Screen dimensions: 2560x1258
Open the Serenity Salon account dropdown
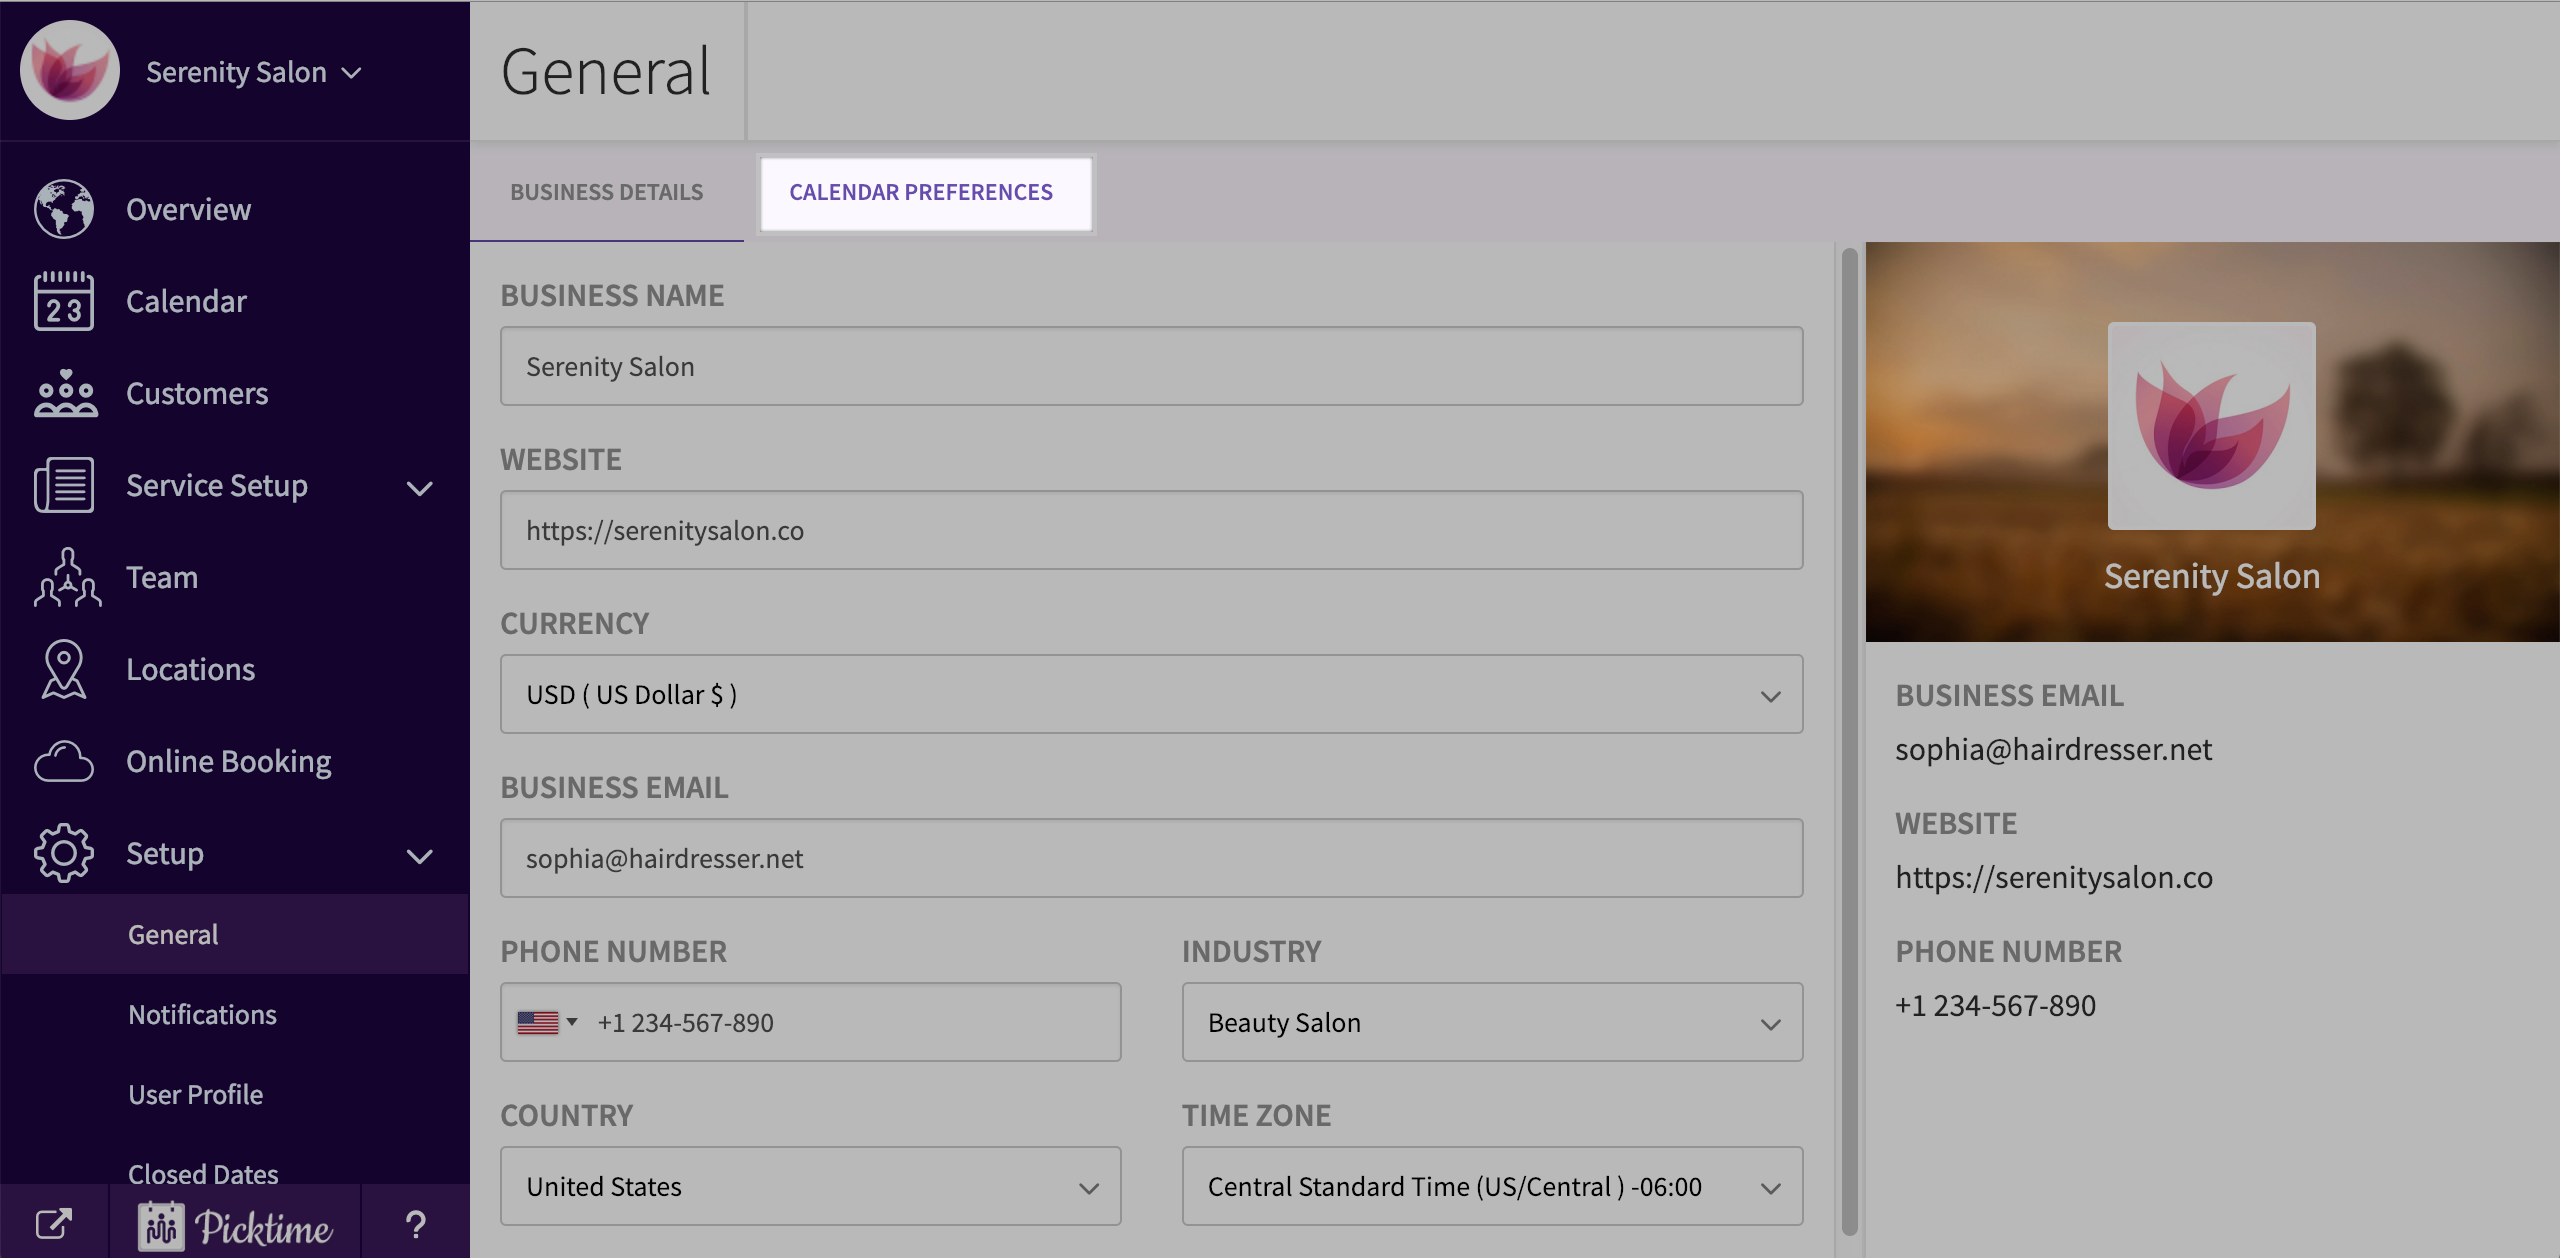coord(253,72)
